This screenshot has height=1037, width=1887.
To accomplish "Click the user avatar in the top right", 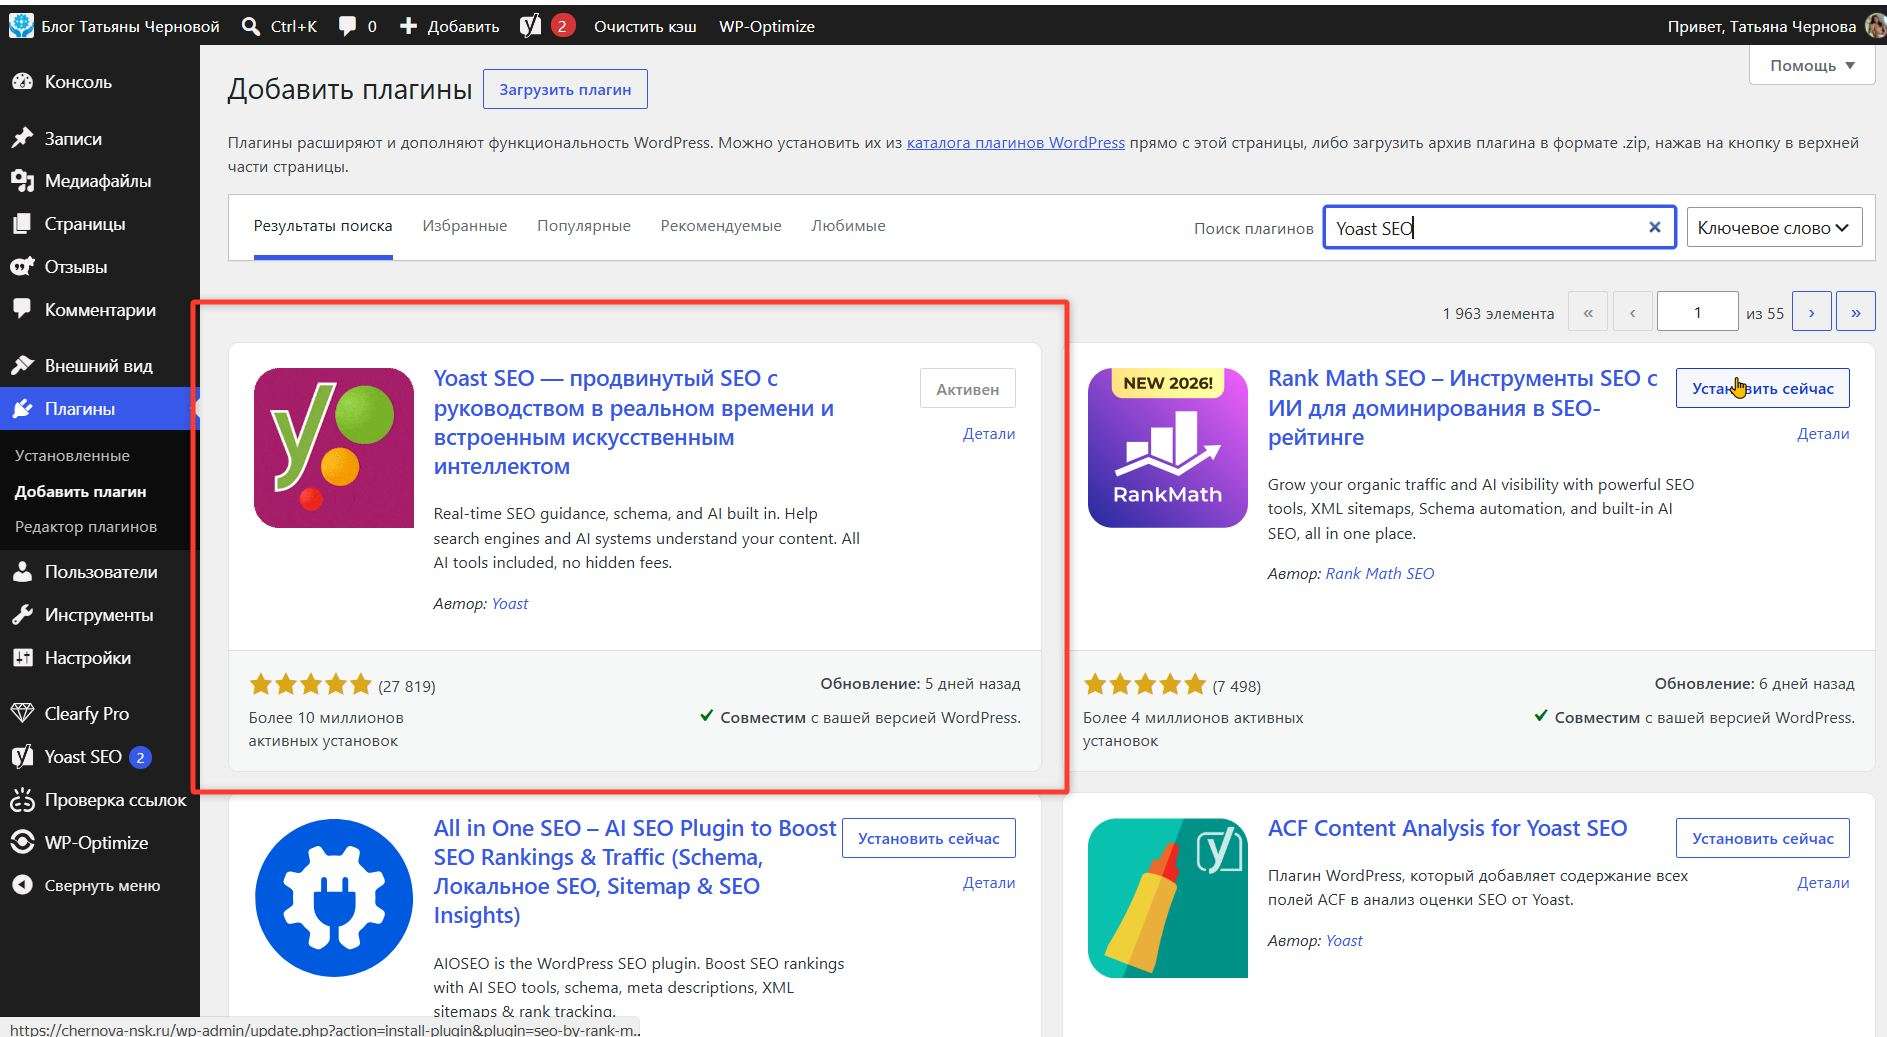I will (1875, 26).
